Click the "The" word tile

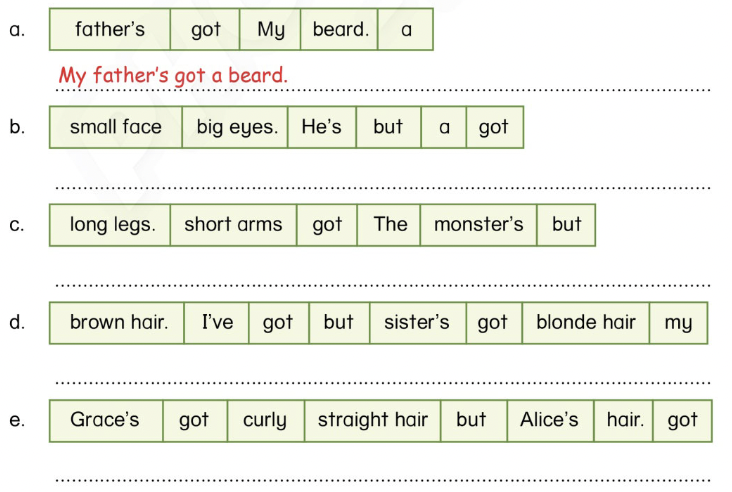click(390, 225)
